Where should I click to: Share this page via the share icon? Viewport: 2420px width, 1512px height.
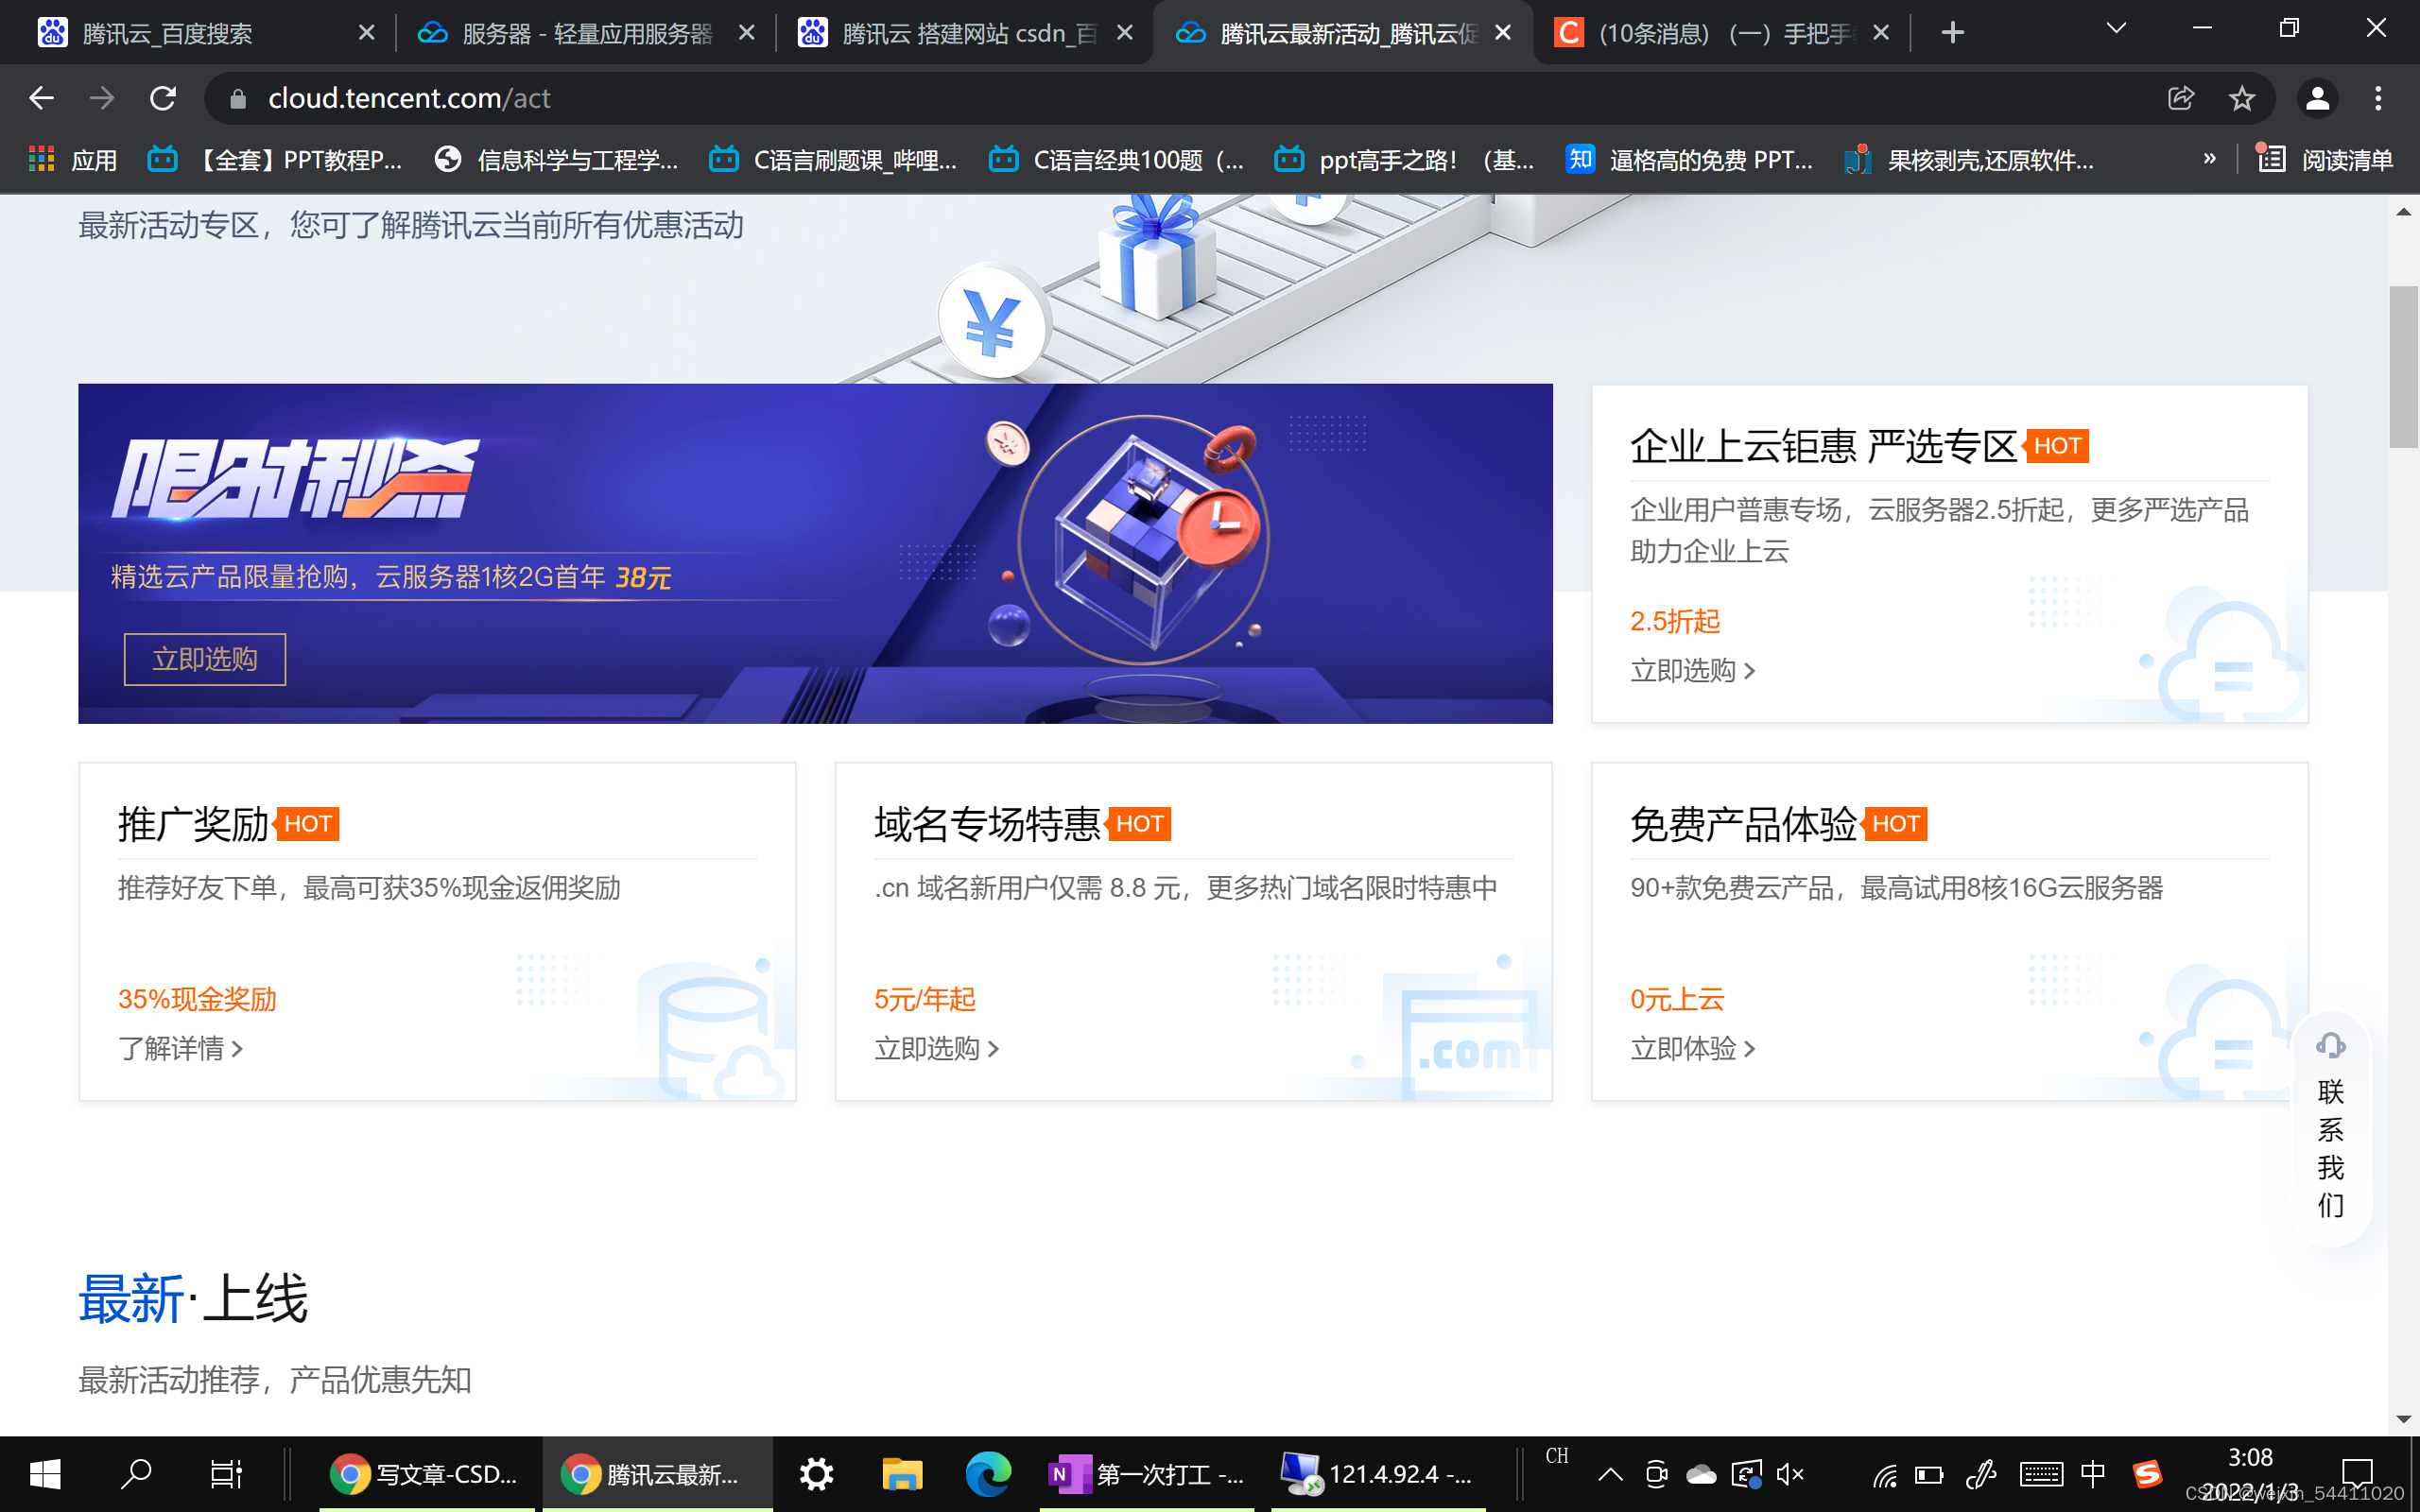pos(2181,98)
